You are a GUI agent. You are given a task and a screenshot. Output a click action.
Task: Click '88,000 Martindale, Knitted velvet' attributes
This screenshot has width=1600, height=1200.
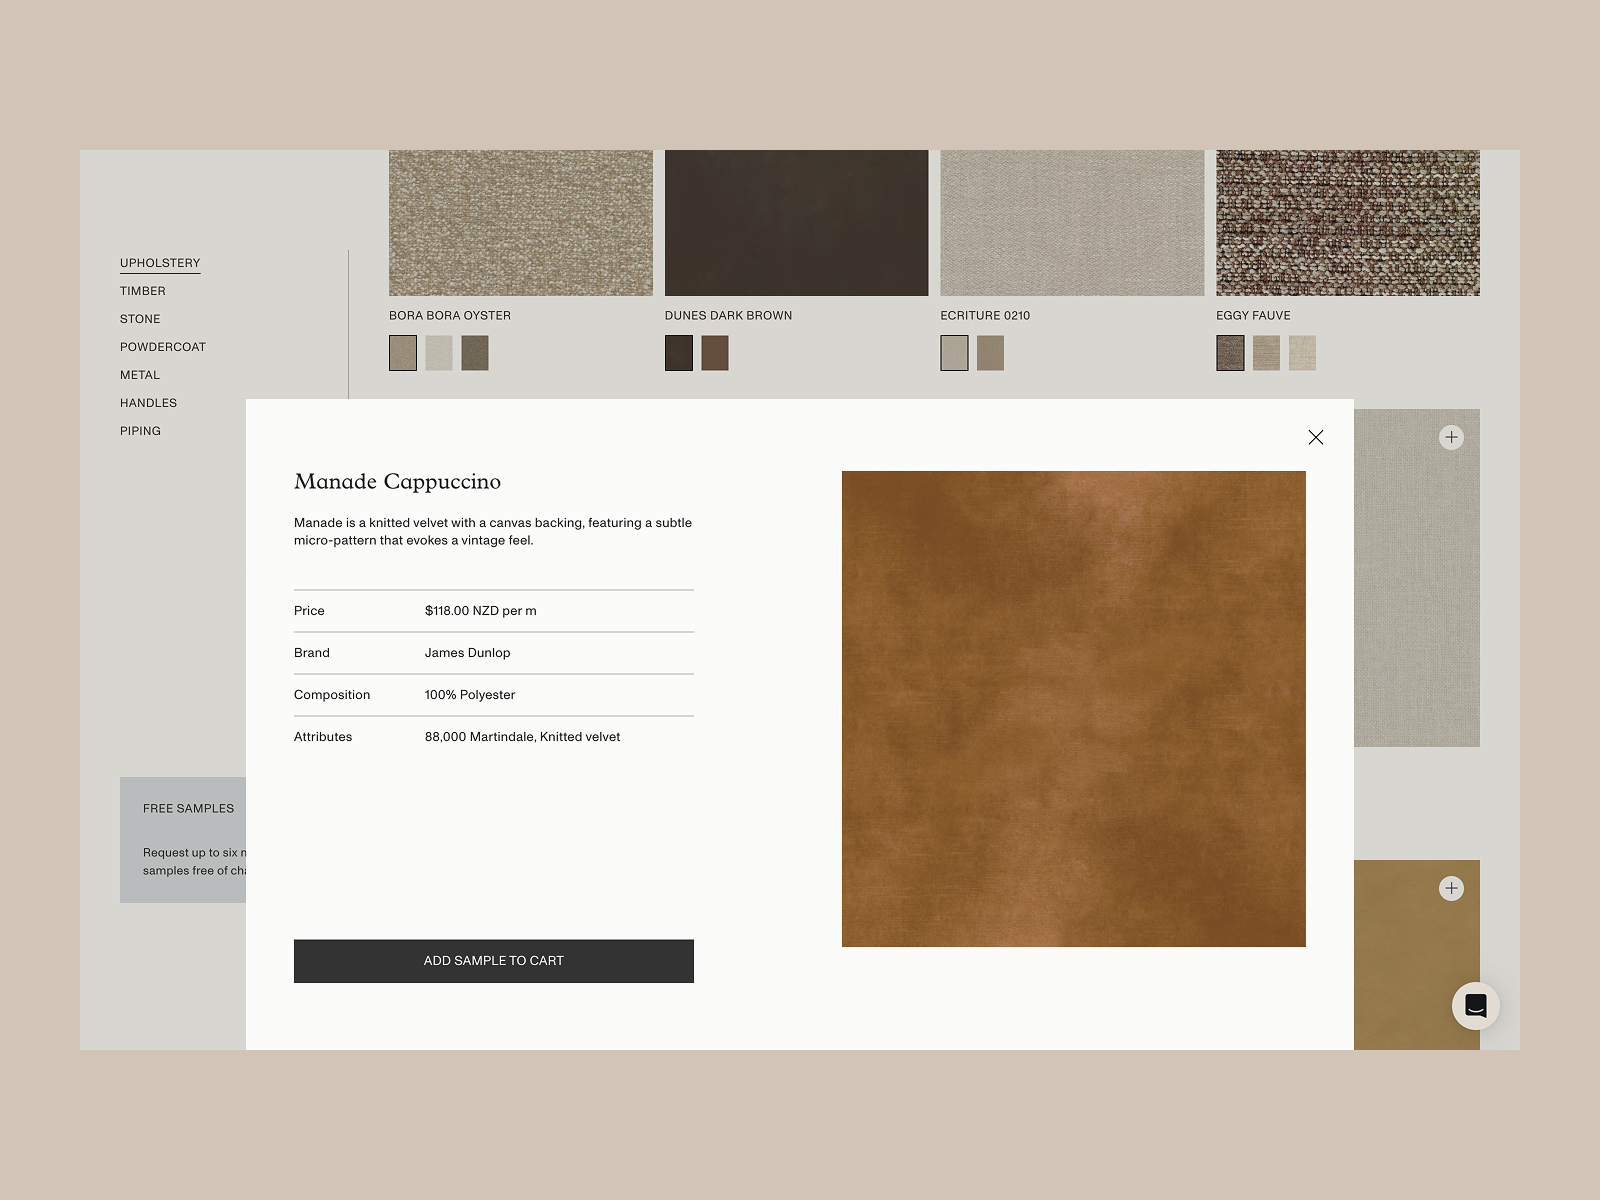(x=522, y=737)
